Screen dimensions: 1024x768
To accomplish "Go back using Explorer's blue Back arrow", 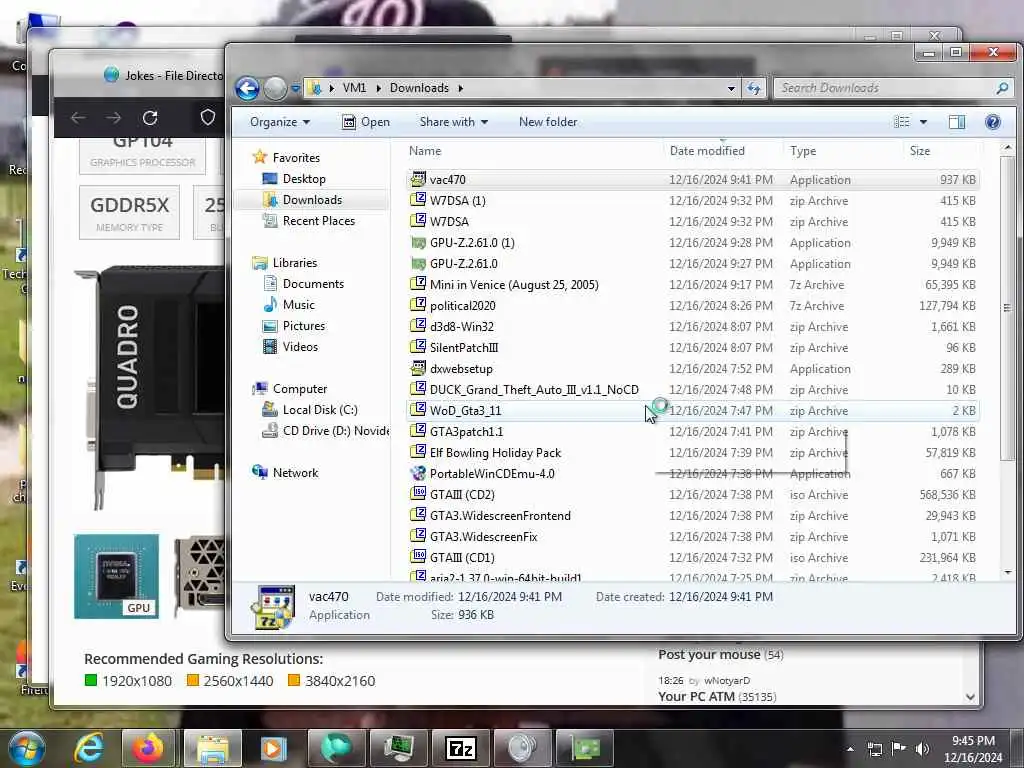I will coord(248,88).
